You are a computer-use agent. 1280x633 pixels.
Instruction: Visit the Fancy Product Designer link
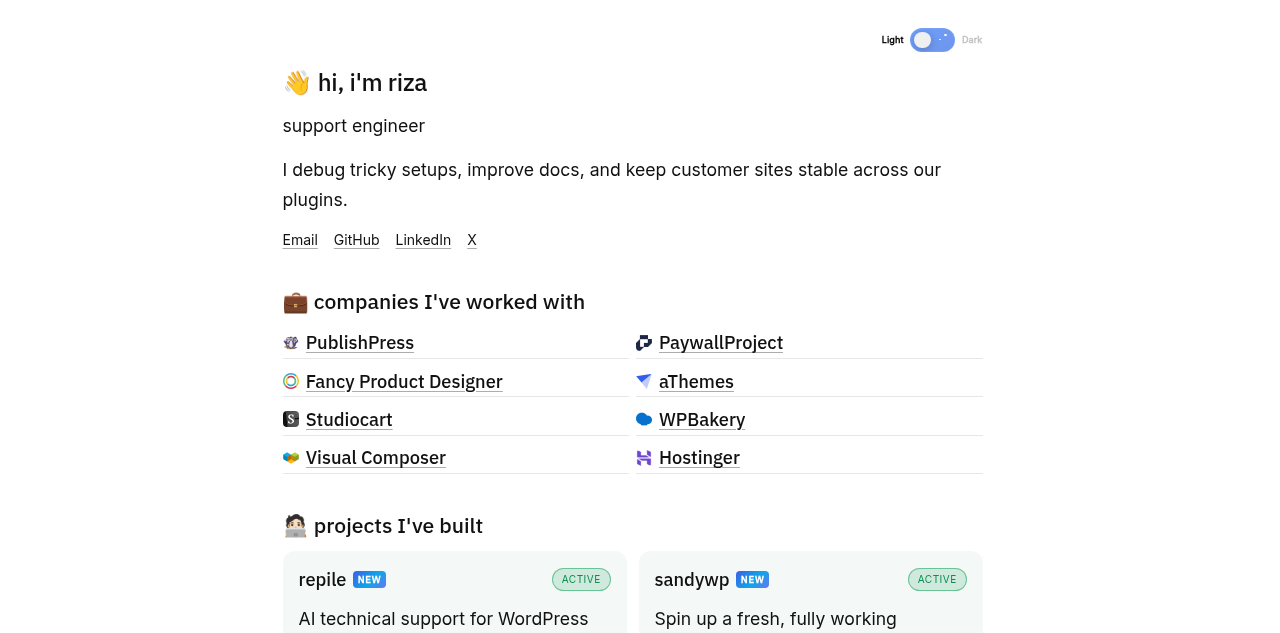pos(404,381)
